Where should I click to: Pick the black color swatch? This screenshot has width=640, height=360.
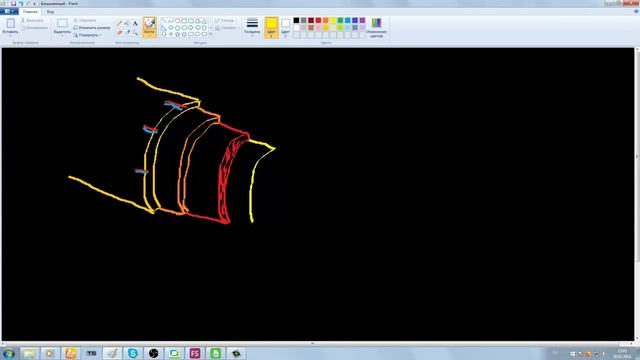click(296, 20)
